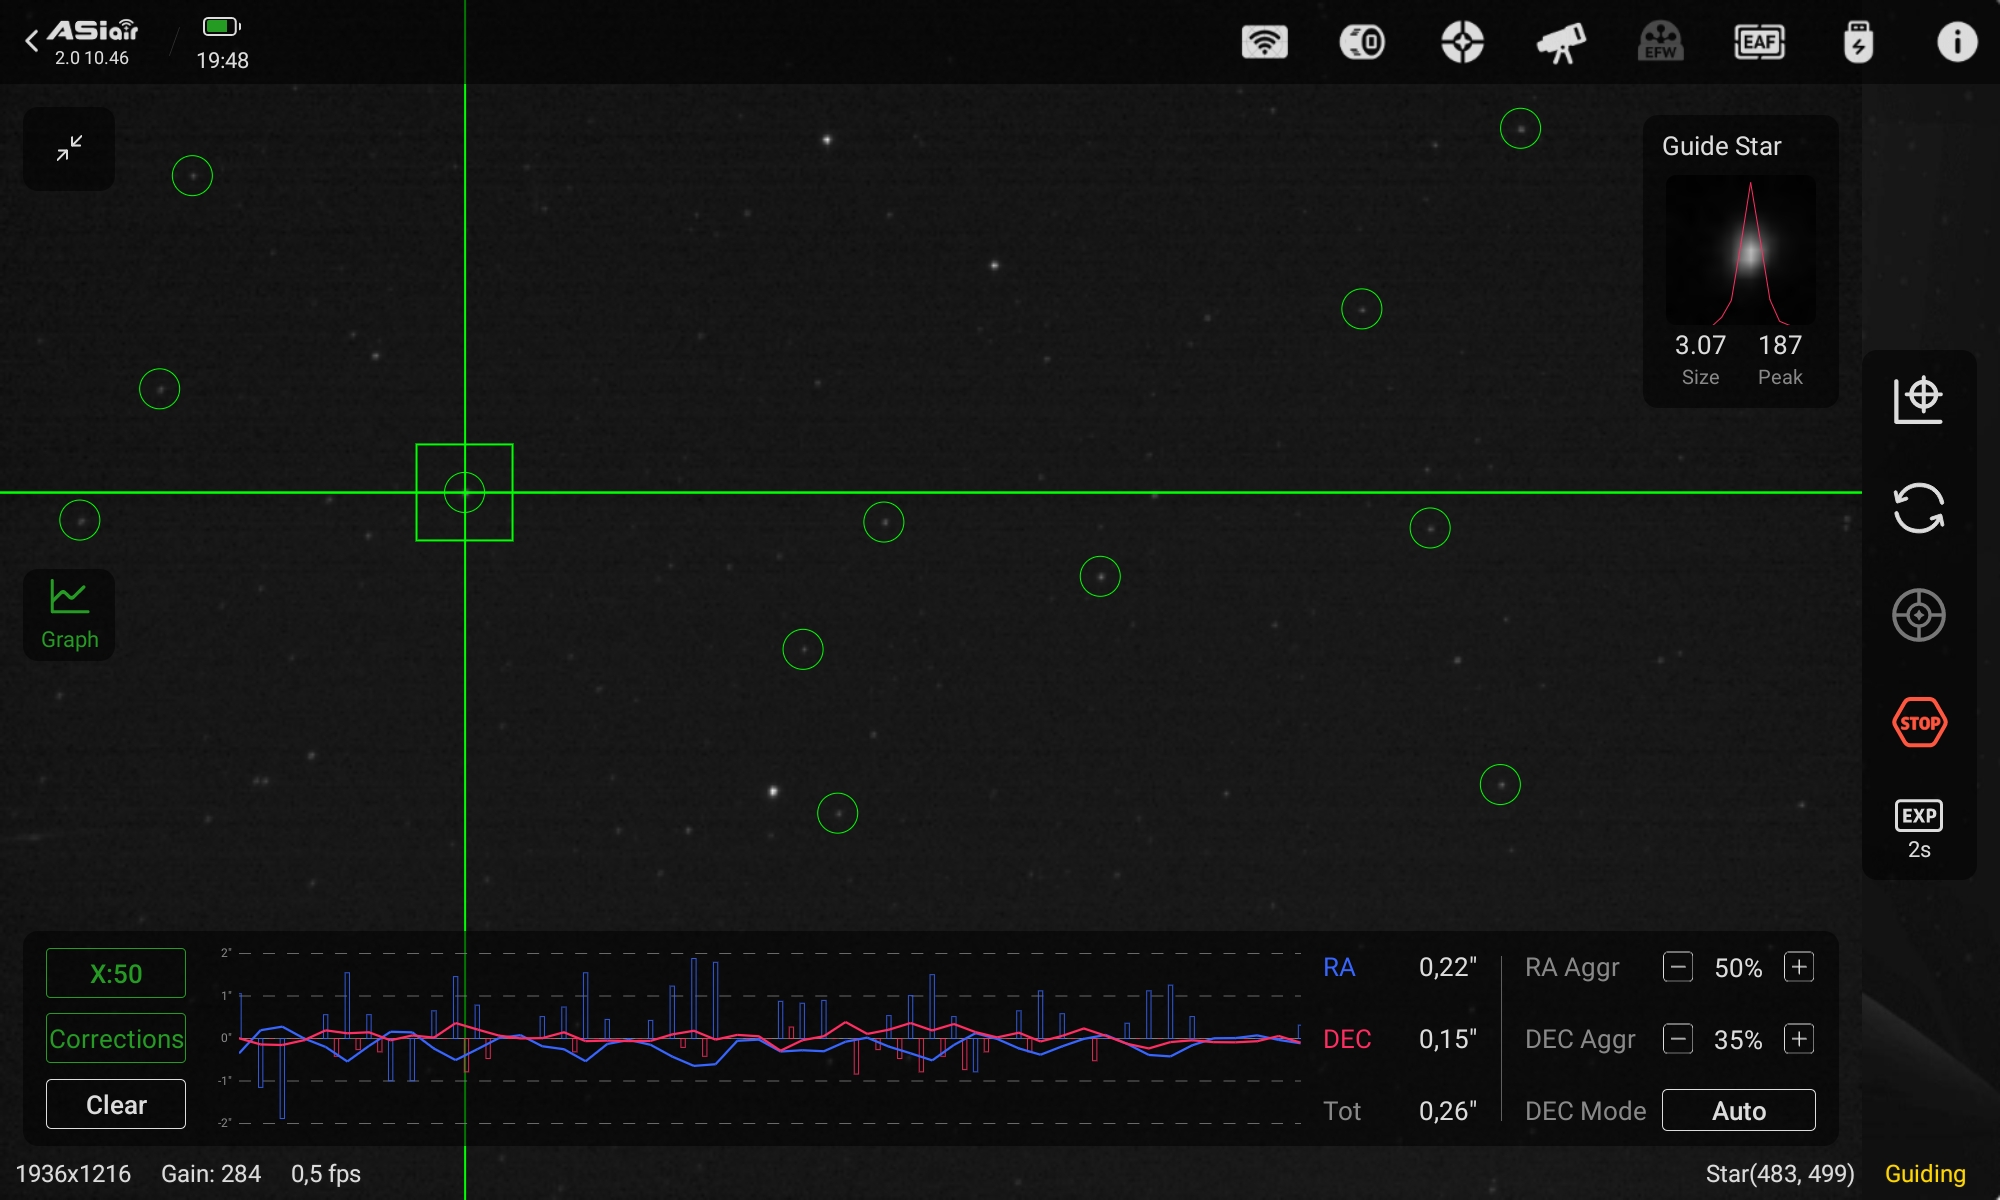Screen dimensions: 2000x1200
Task: Change the X:50 graph scale
Action: click(116, 973)
